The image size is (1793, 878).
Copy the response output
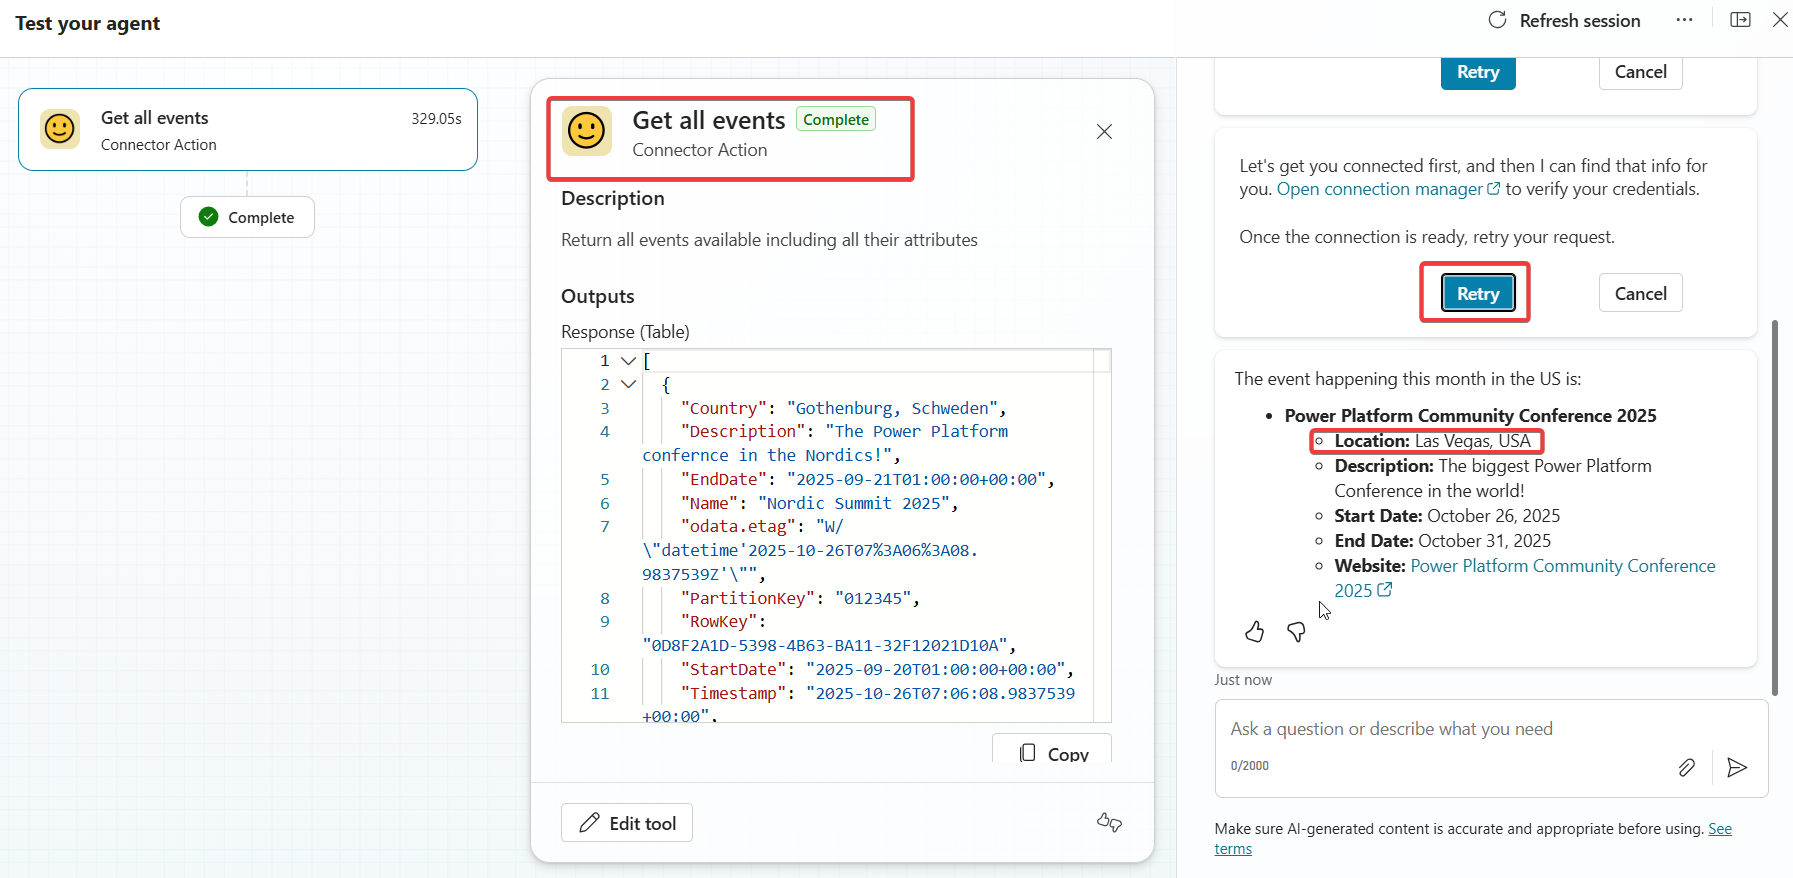point(1052,753)
